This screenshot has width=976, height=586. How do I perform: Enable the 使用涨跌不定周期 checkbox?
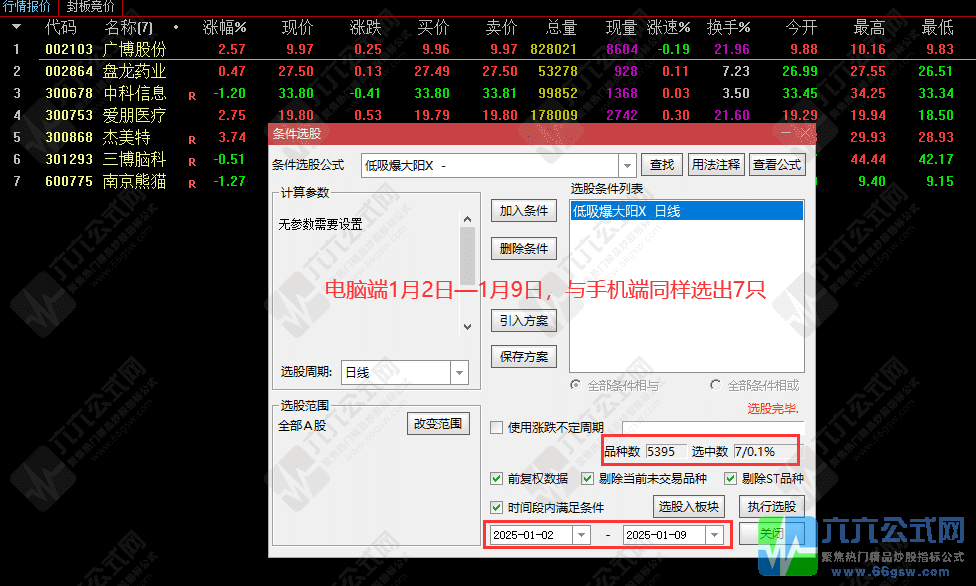[x=497, y=426]
